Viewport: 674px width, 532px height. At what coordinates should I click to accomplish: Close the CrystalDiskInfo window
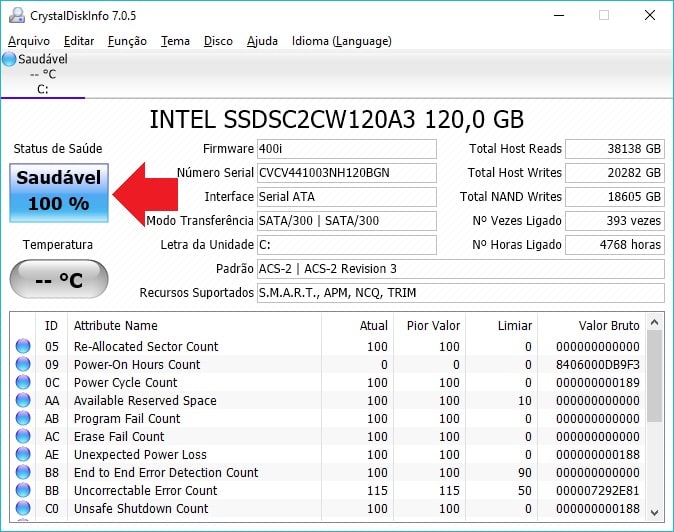[x=650, y=15]
